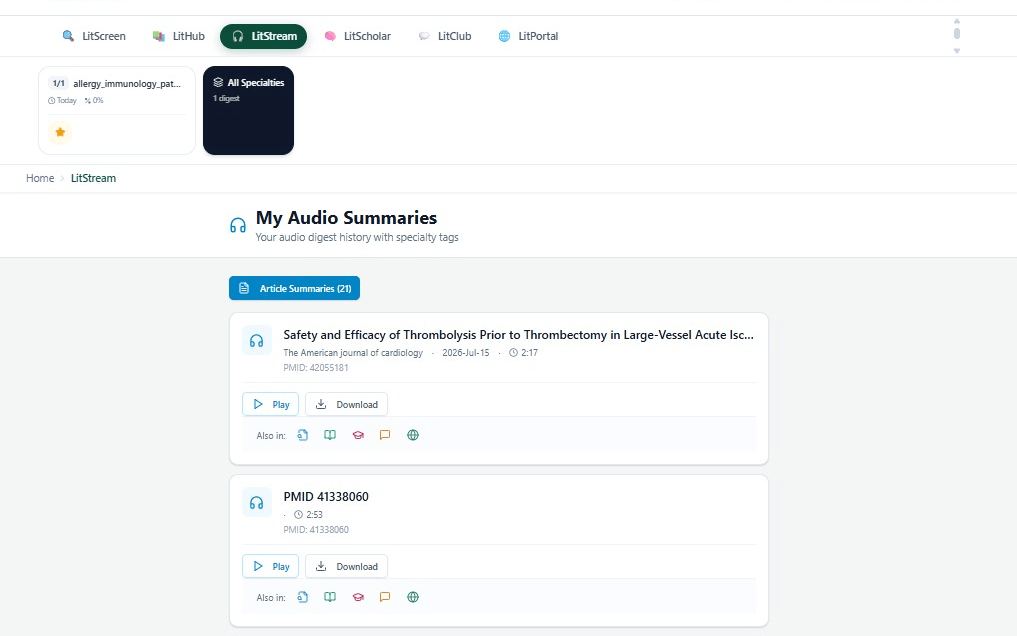The image size is (1017, 636).
Task: Click the Home breadcrumb link
Action: point(40,178)
